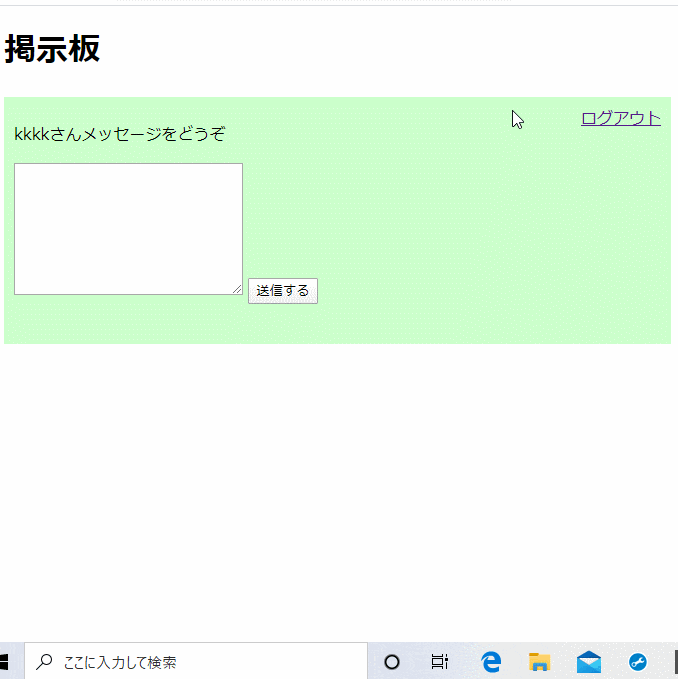Launch Microsoft Edge from taskbar
Viewport: 678px width, 679px height.
[491, 662]
